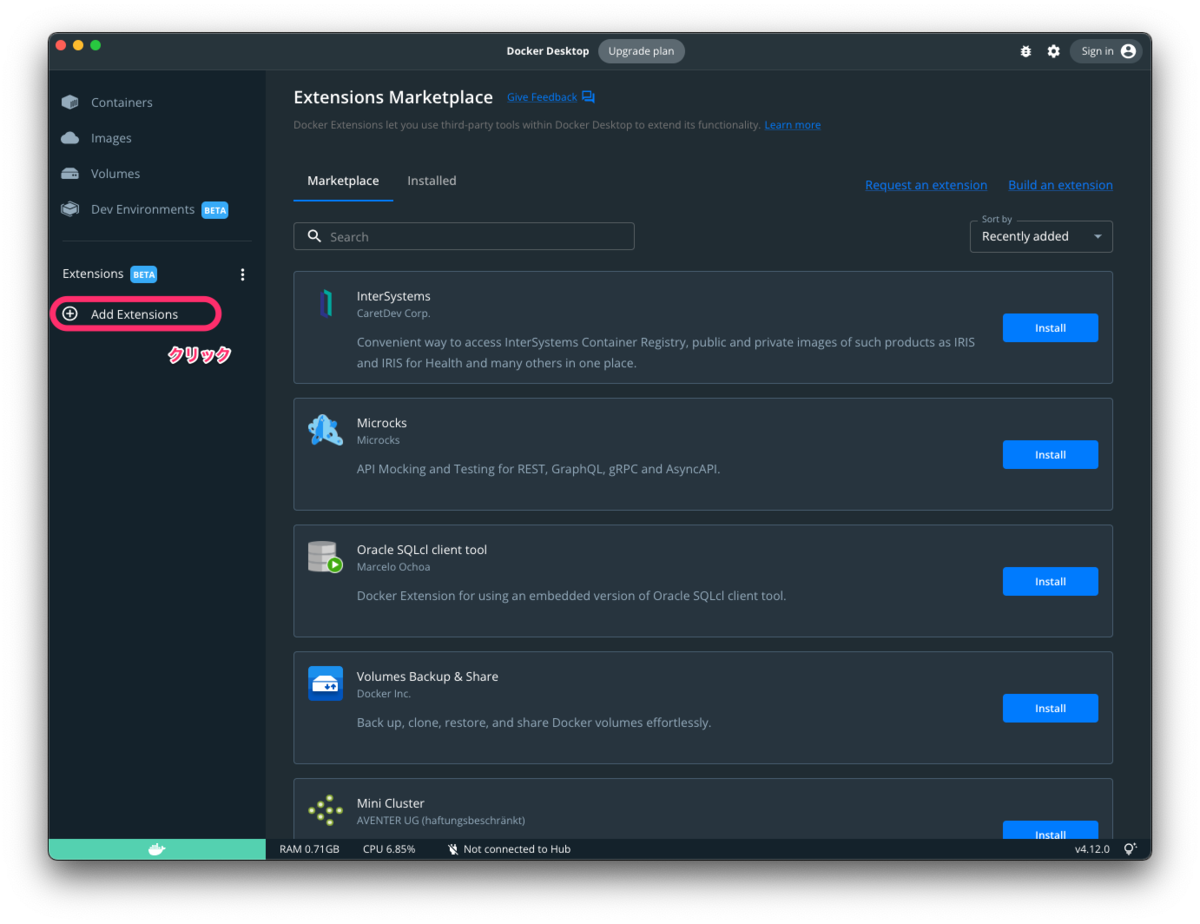The image size is (1200, 924).
Task: Click the feedback chat icon
Action: coord(588,97)
